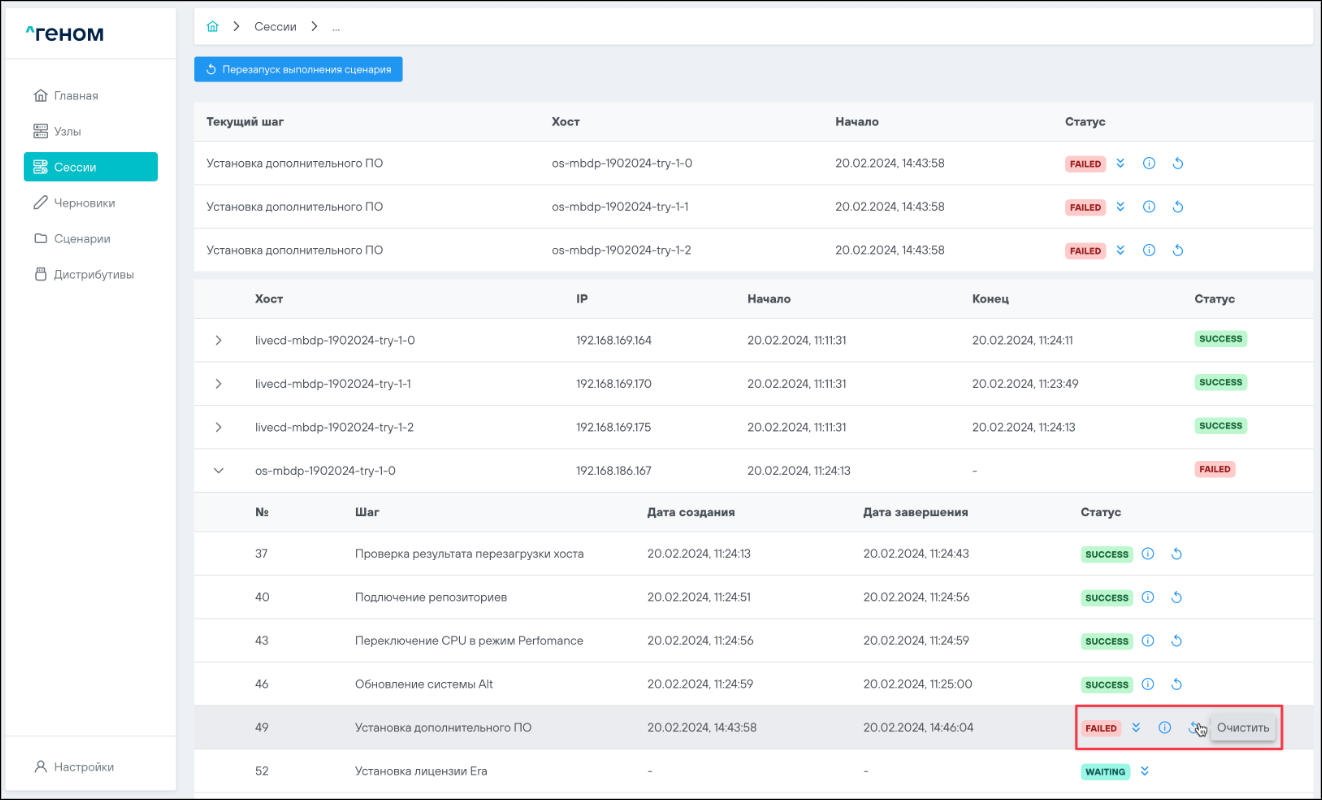Open Настройки at sidebar bottom
Screen dimensions: 1322x801
pyautogui.click(x=83, y=767)
